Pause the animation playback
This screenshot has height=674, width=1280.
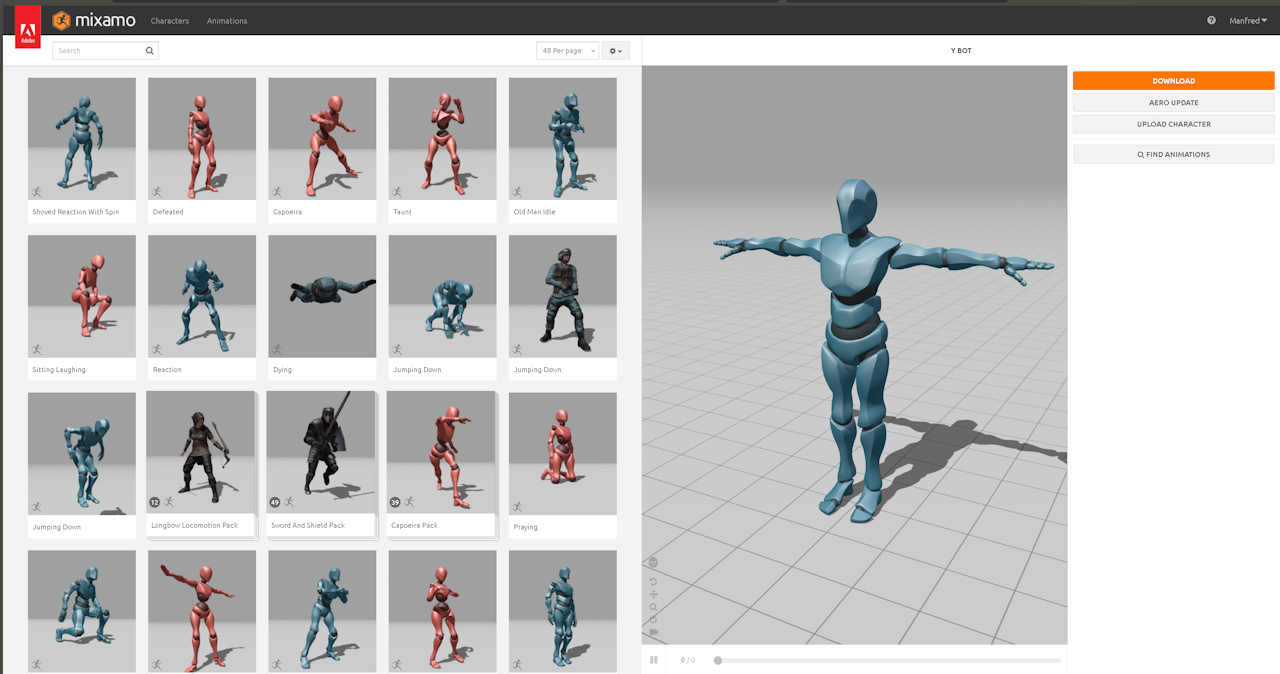pos(654,660)
